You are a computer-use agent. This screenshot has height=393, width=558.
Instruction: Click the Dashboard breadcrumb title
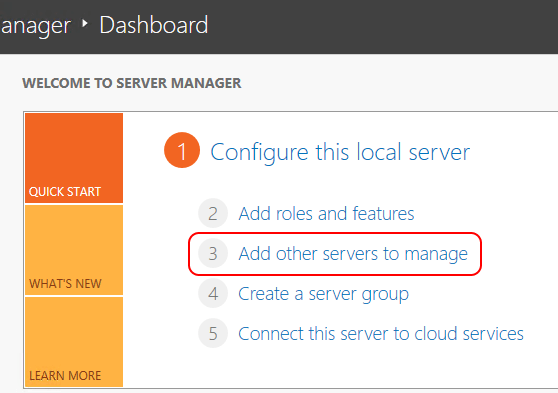154,25
